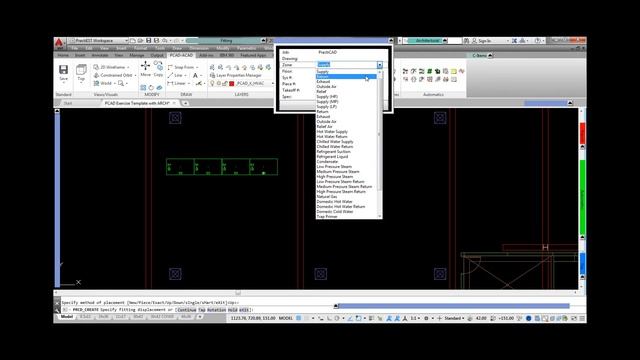Toggle layer on/off lightbulb icon

212,84
